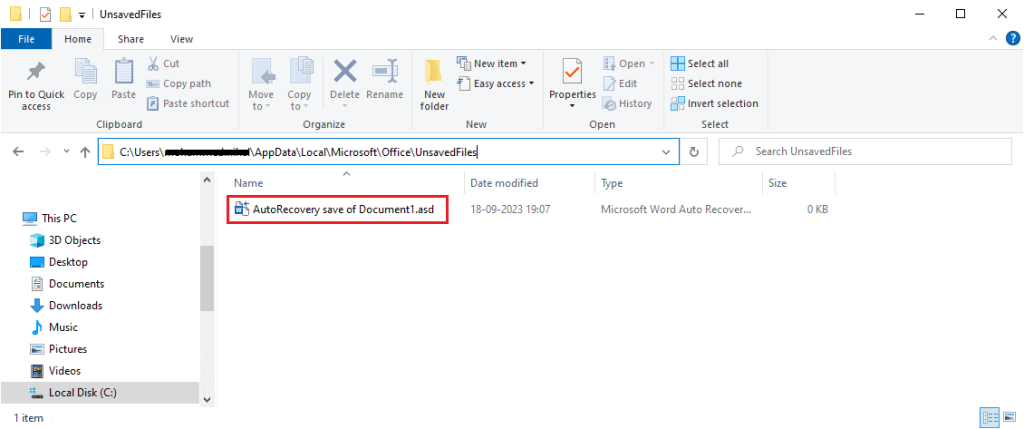
Task: Open Documents in navigation pane
Action: tap(67, 283)
